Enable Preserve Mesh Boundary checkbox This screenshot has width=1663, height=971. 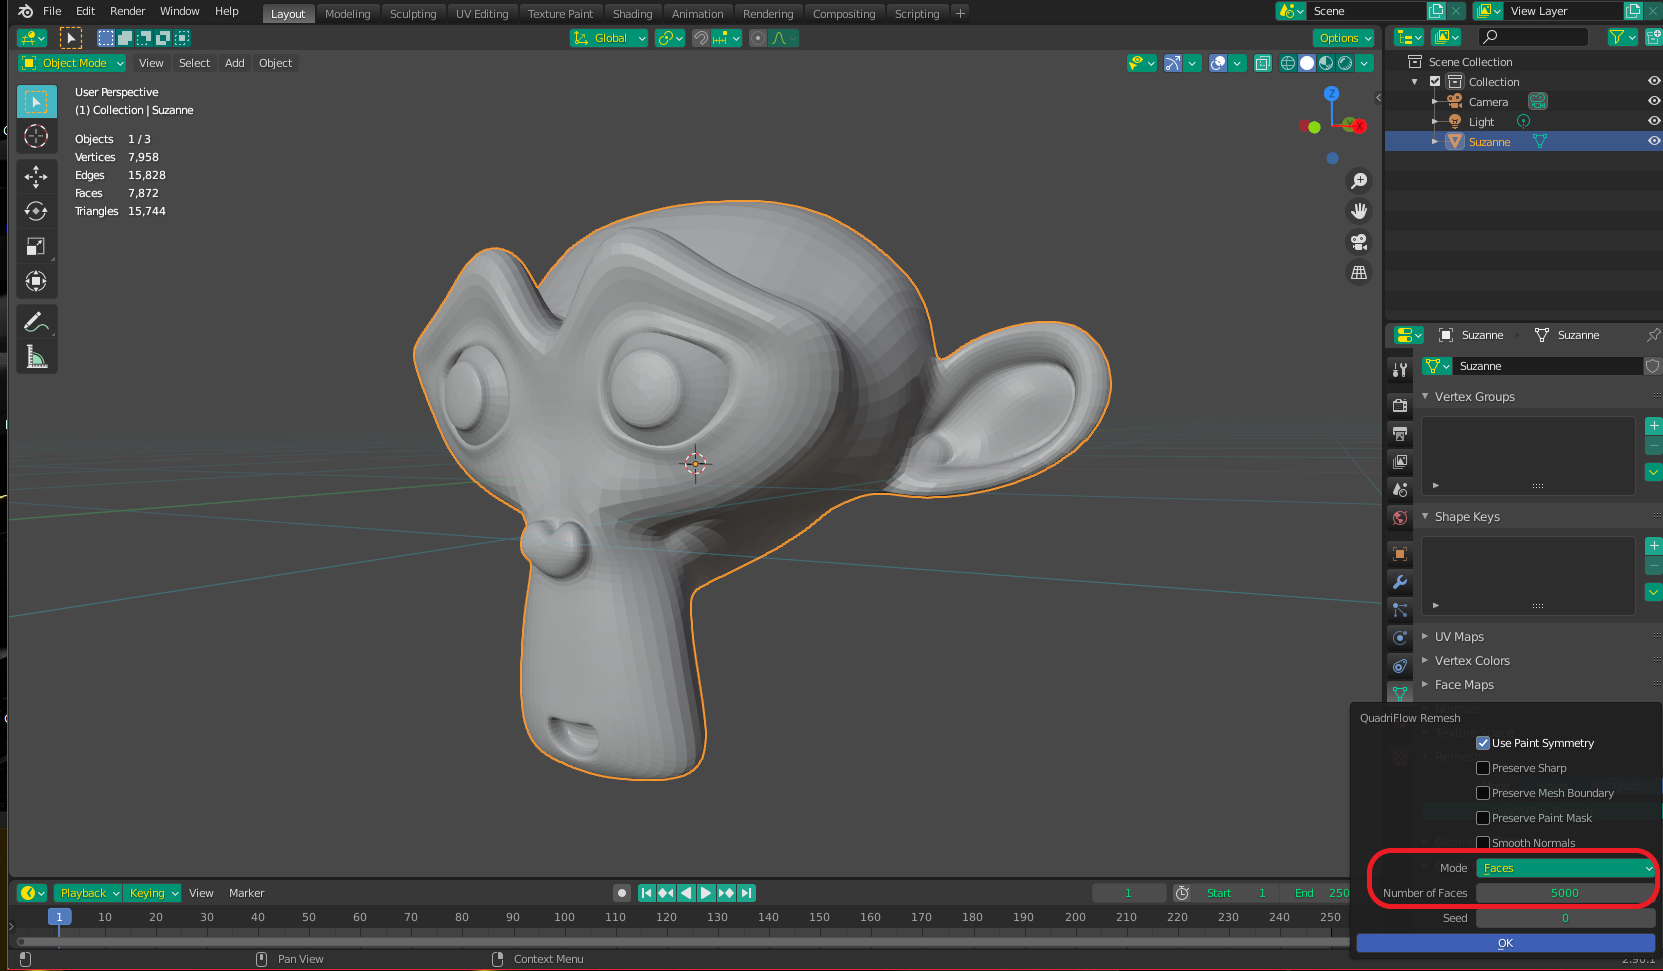click(1483, 793)
